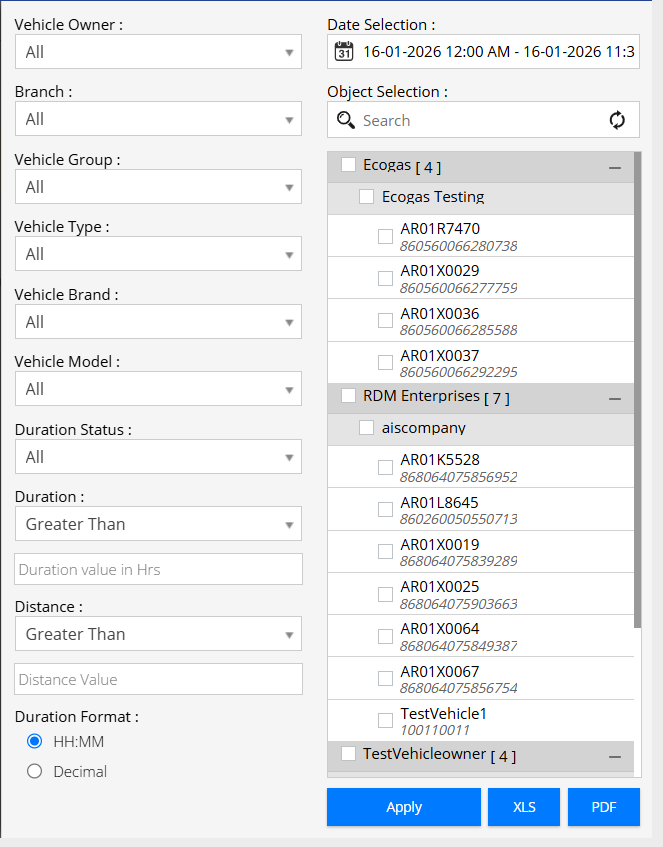Click the refresh icon beside Search

pyautogui.click(x=617, y=121)
